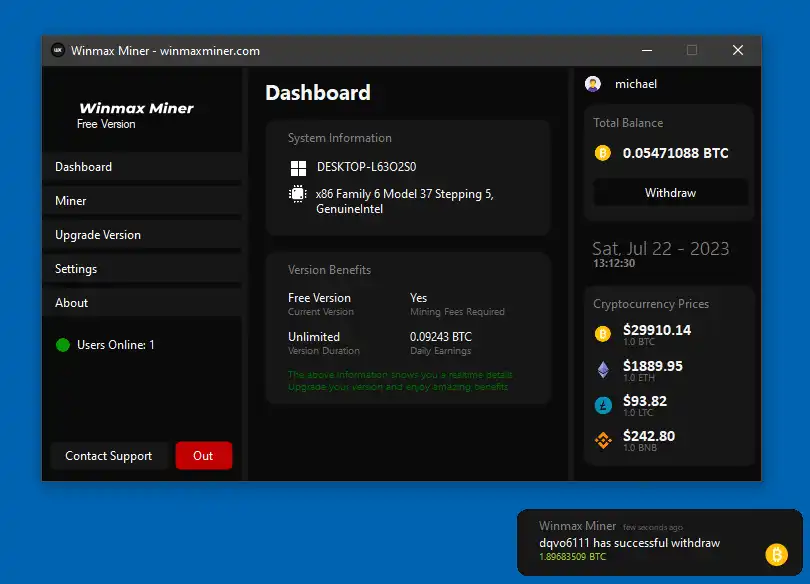
Task: Click the $1889.95 ETH price
Action: pos(652,366)
